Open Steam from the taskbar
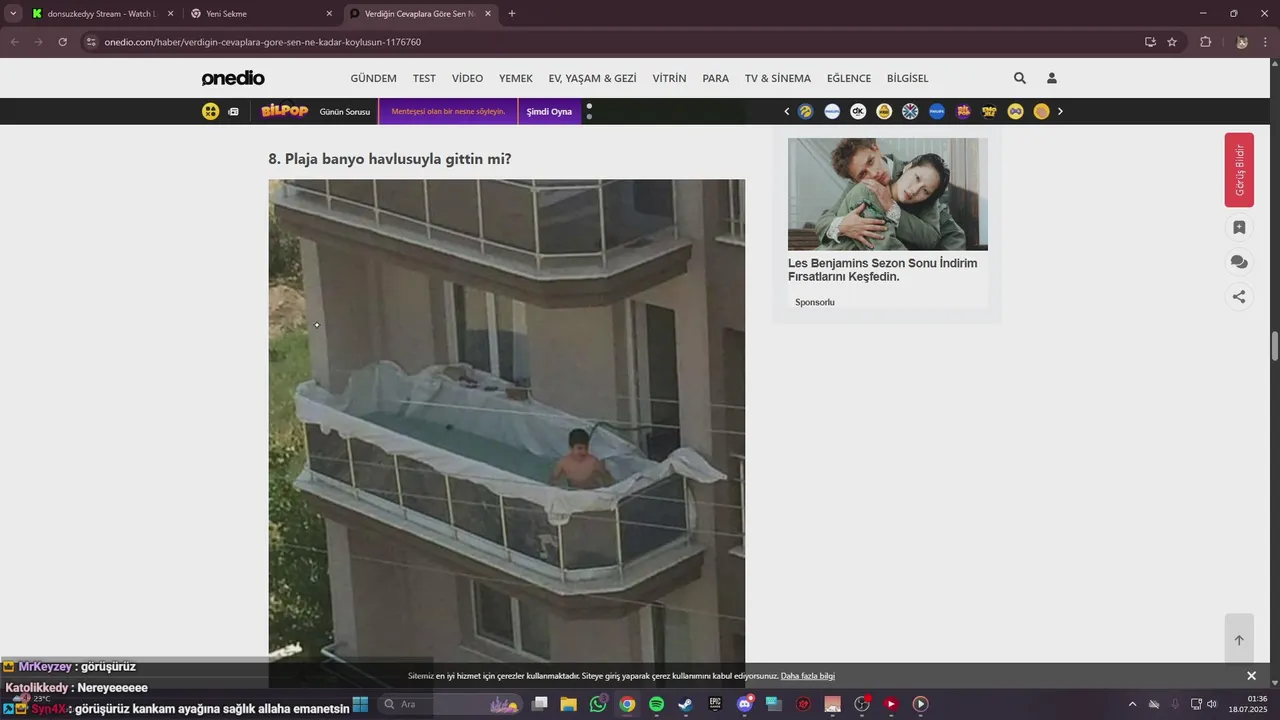Viewport: 1280px width, 720px height. coord(685,704)
